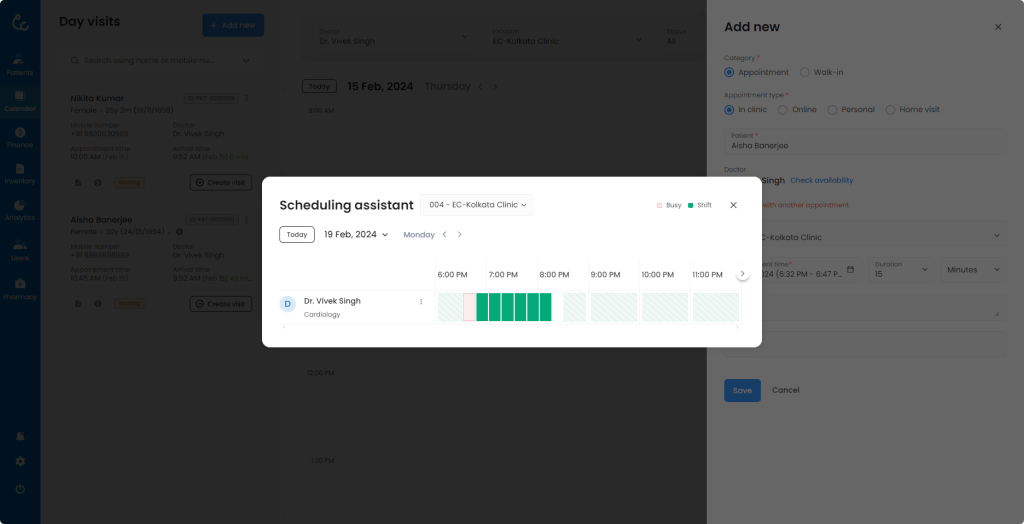Click the Today button in Scheduling assistant
The width and height of the screenshot is (1024, 524).
pyautogui.click(x=296, y=235)
